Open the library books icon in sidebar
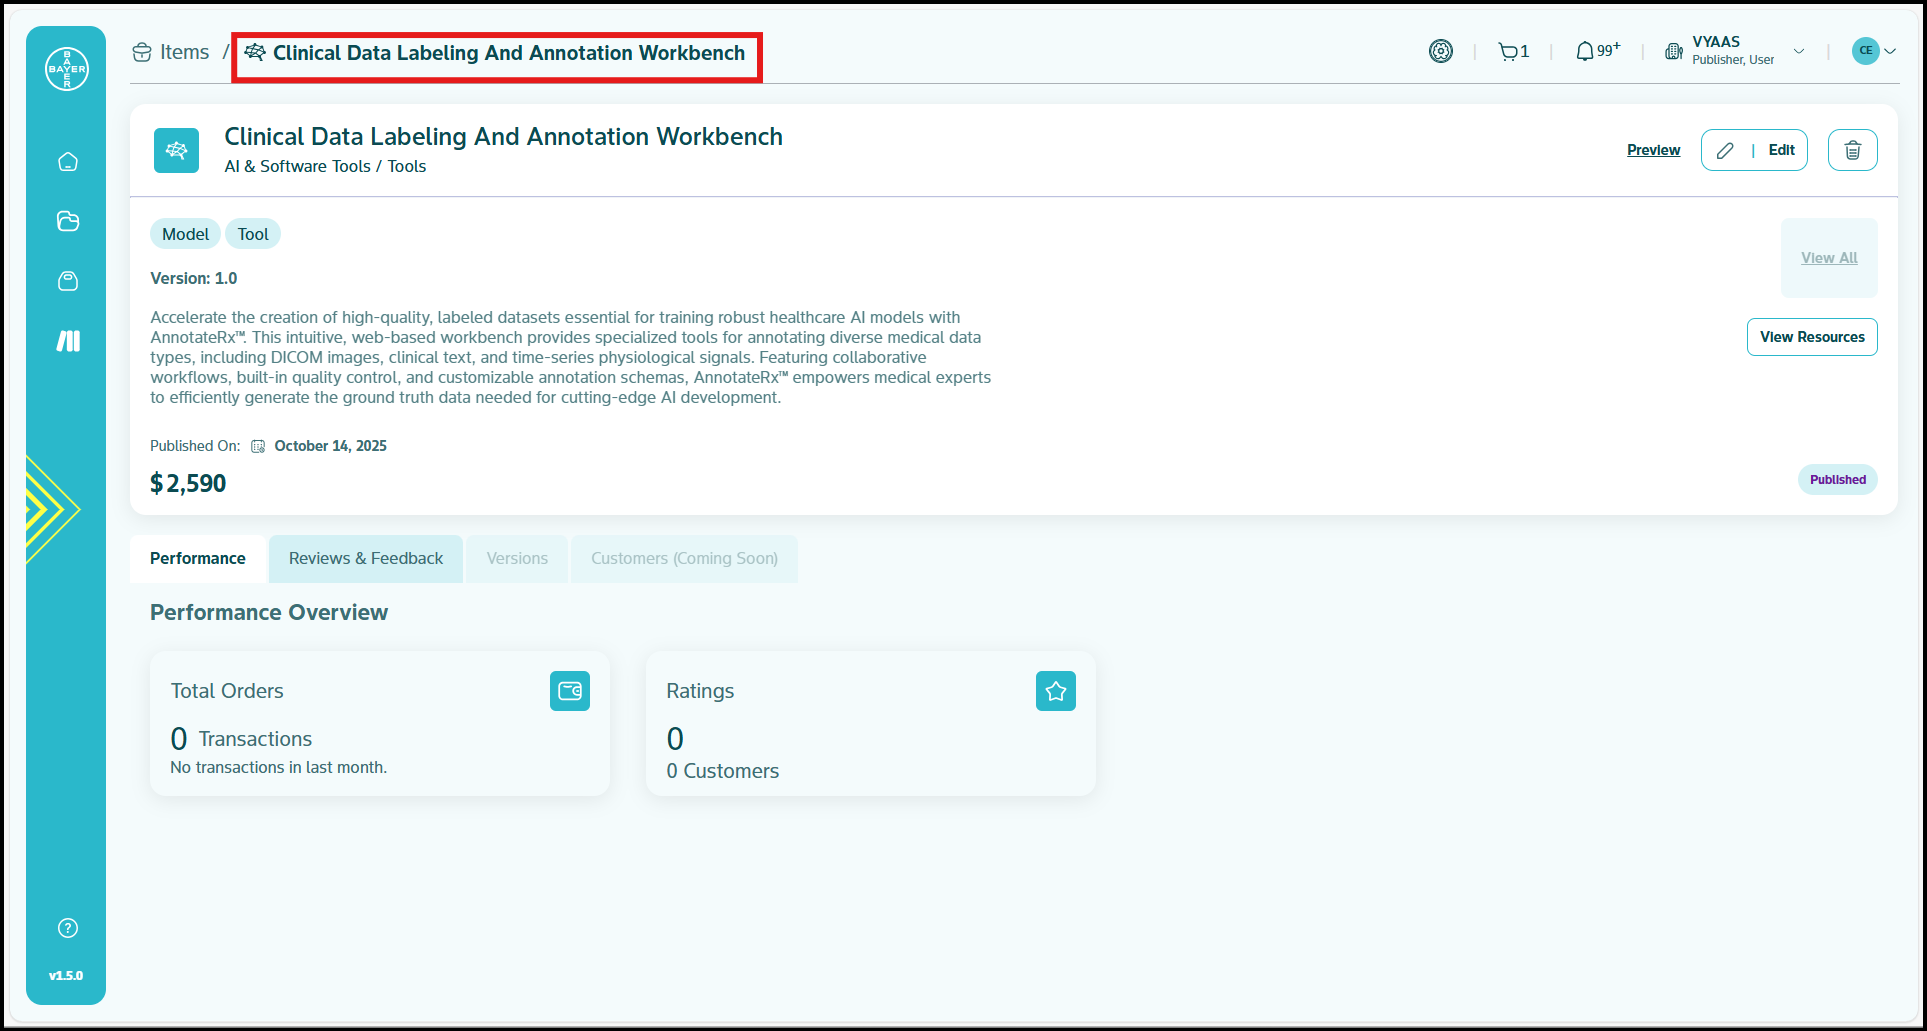 (x=68, y=342)
